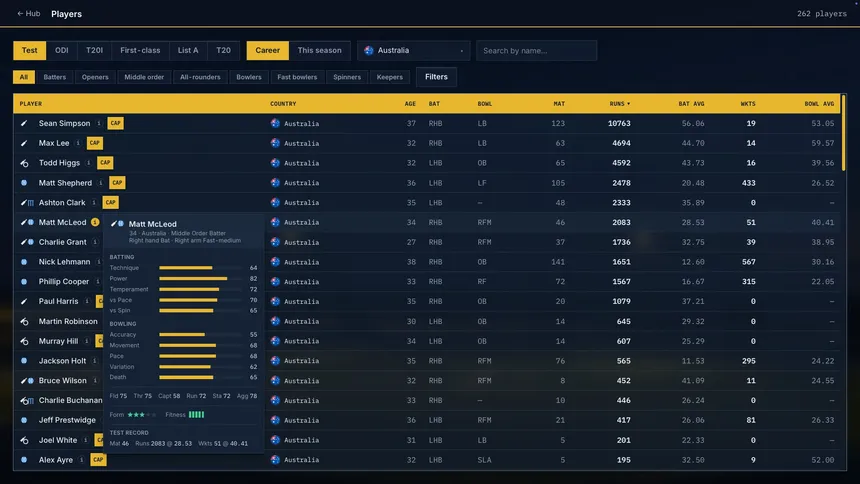This screenshot has width=860, height=484.
Task: Open Charlie Grant player name
Action: tap(63, 242)
